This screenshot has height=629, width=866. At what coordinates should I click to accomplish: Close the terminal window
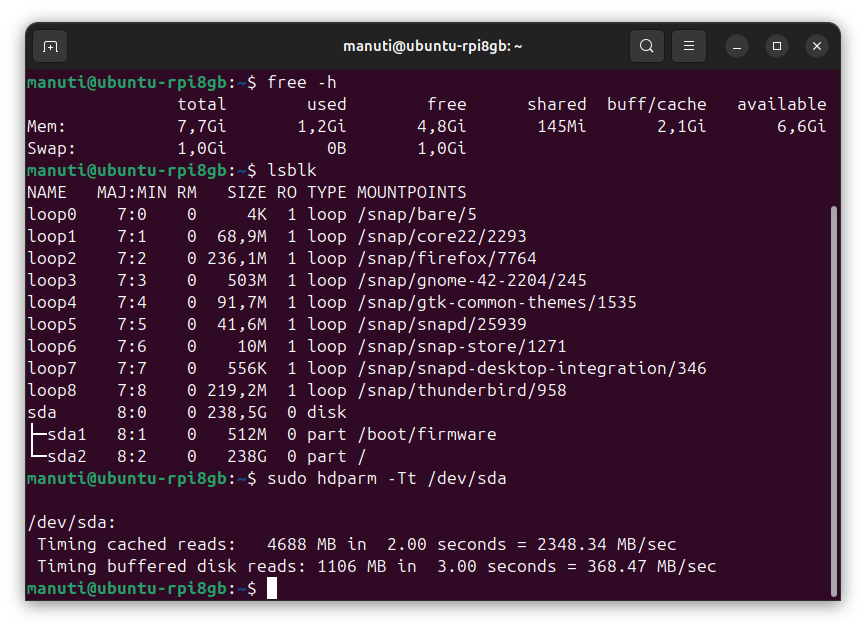click(x=817, y=46)
